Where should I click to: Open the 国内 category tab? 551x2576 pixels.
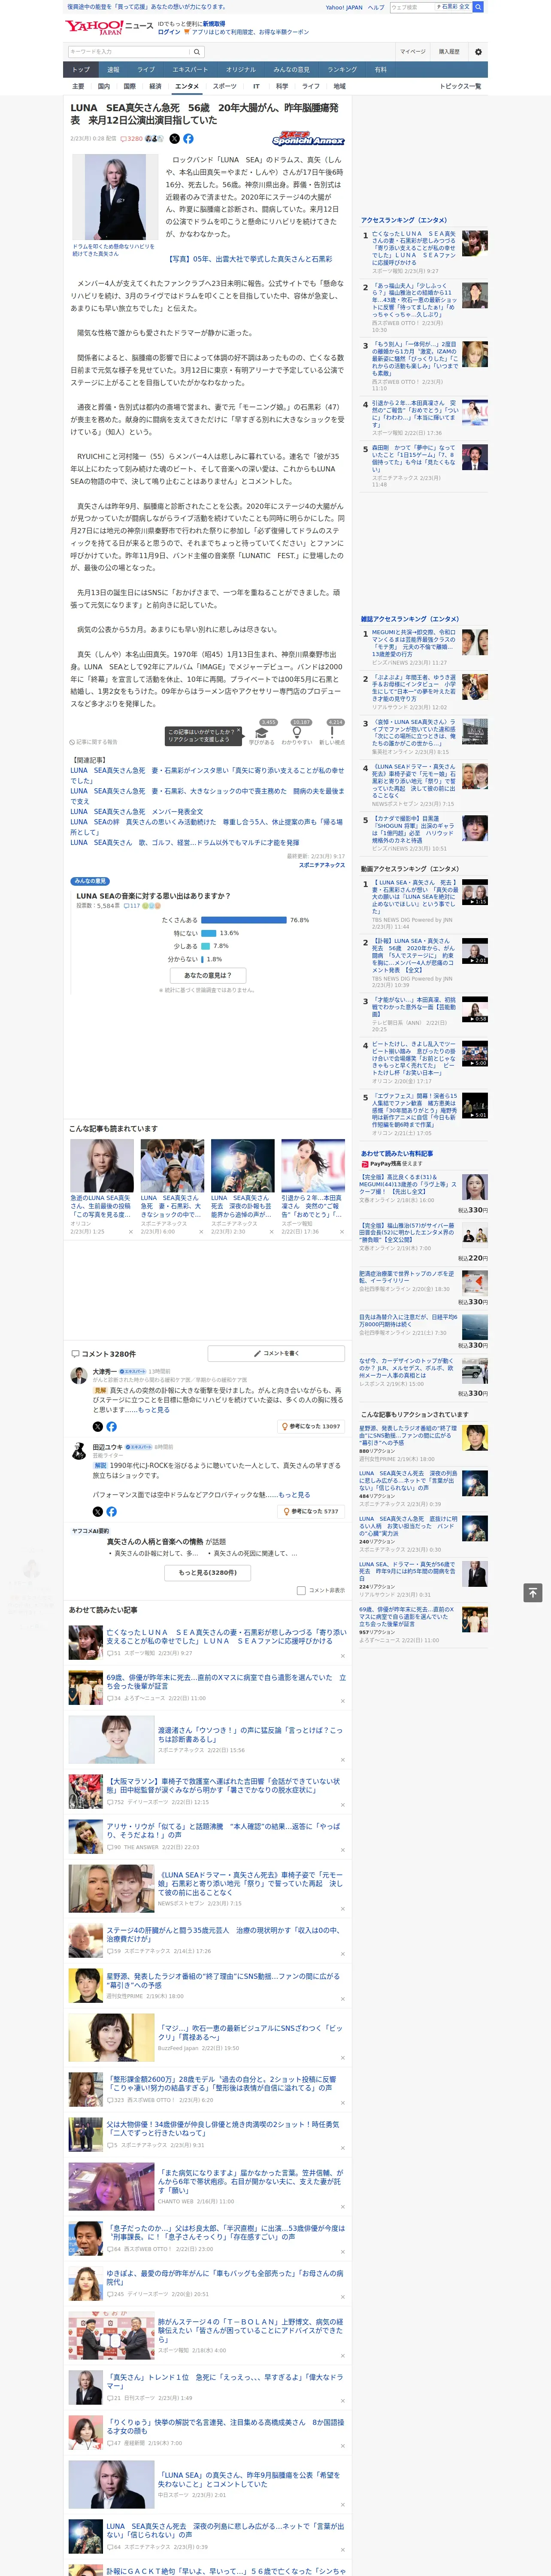pyautogui.click(x=104, y=86)
